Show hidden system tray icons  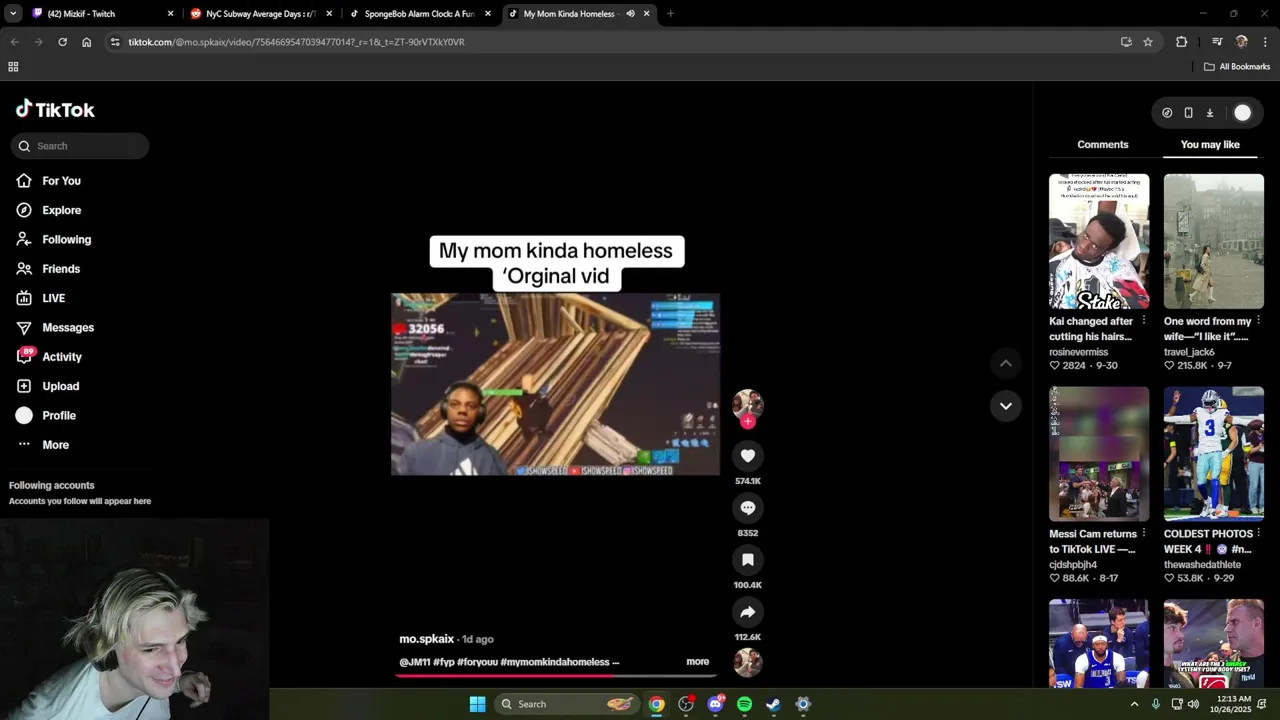(1134, 704)
